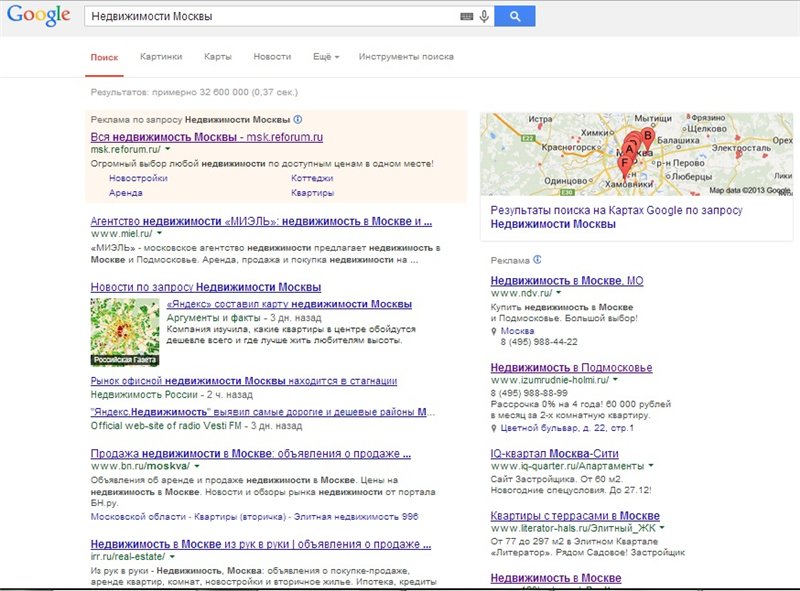Select the 'Поиск' tab
The height and width of the screenshot is (591, 800).
105,57
